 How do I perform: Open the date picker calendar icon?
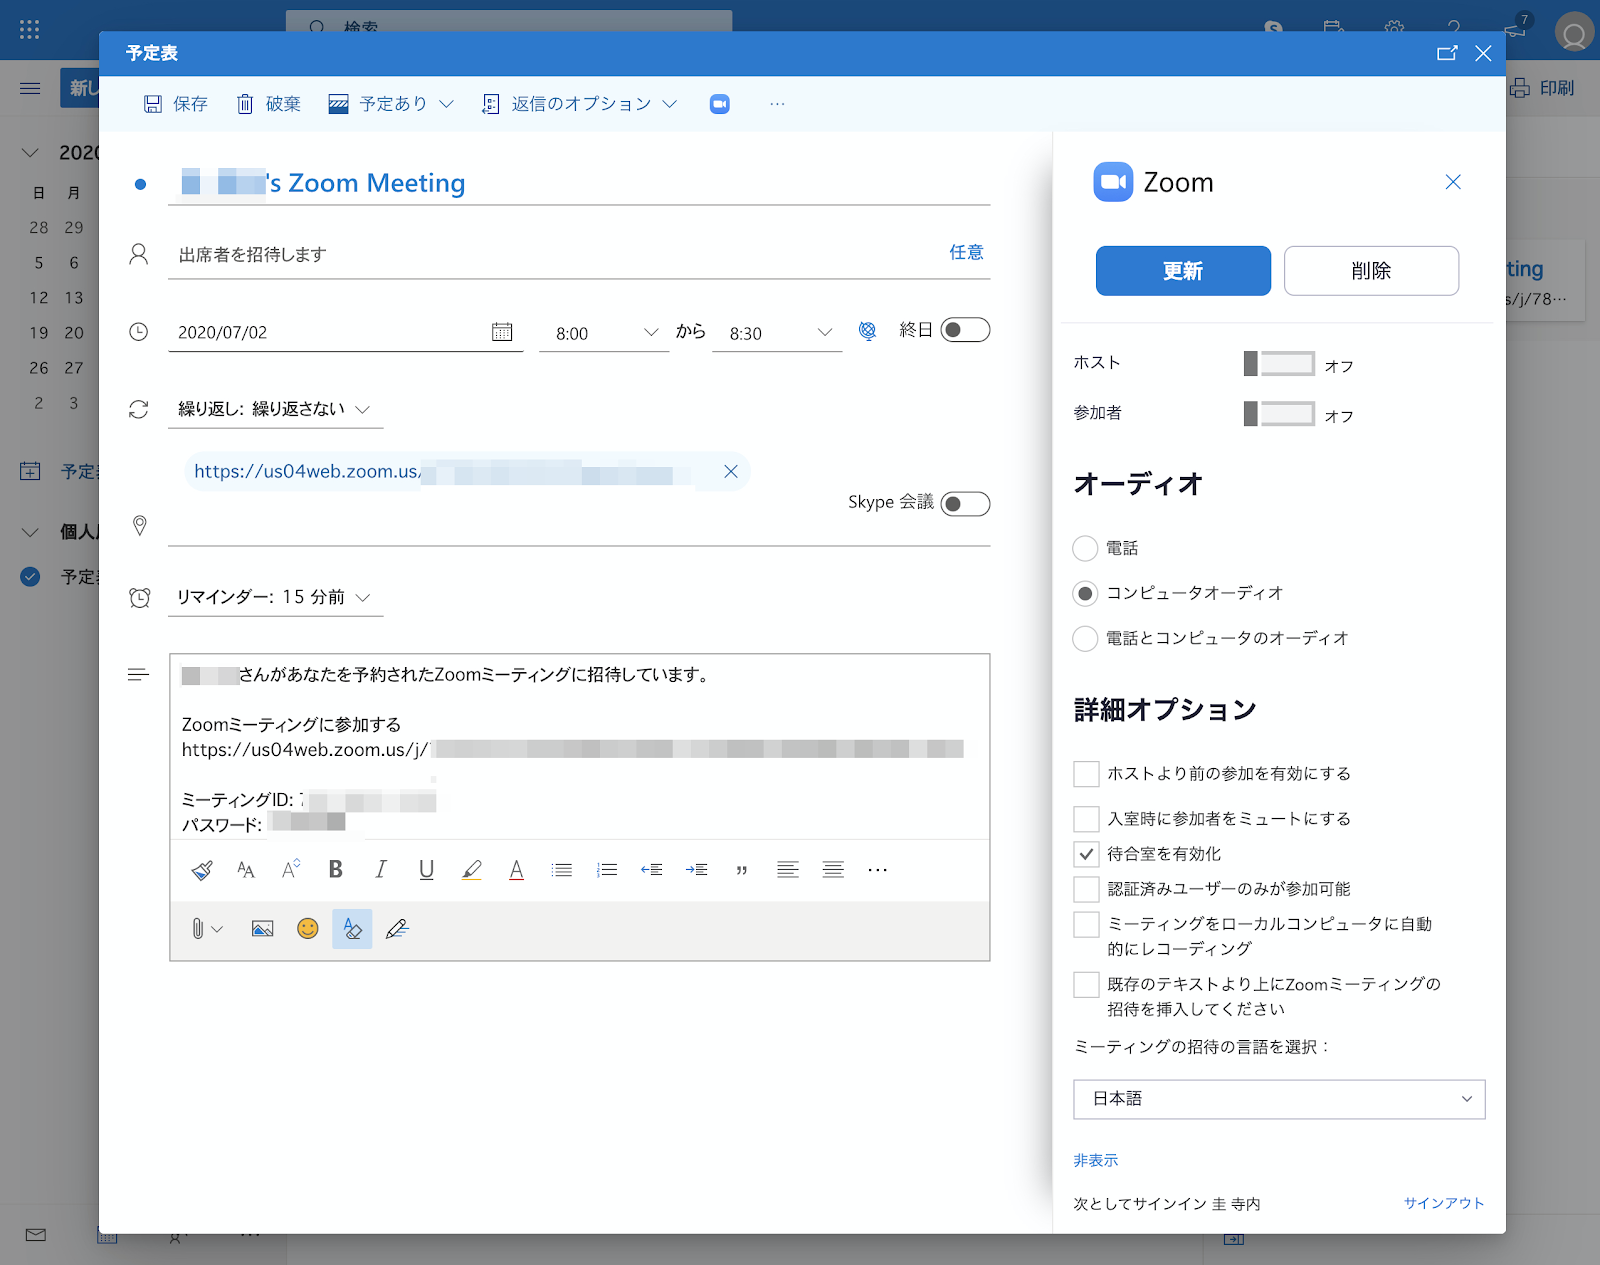502,332
